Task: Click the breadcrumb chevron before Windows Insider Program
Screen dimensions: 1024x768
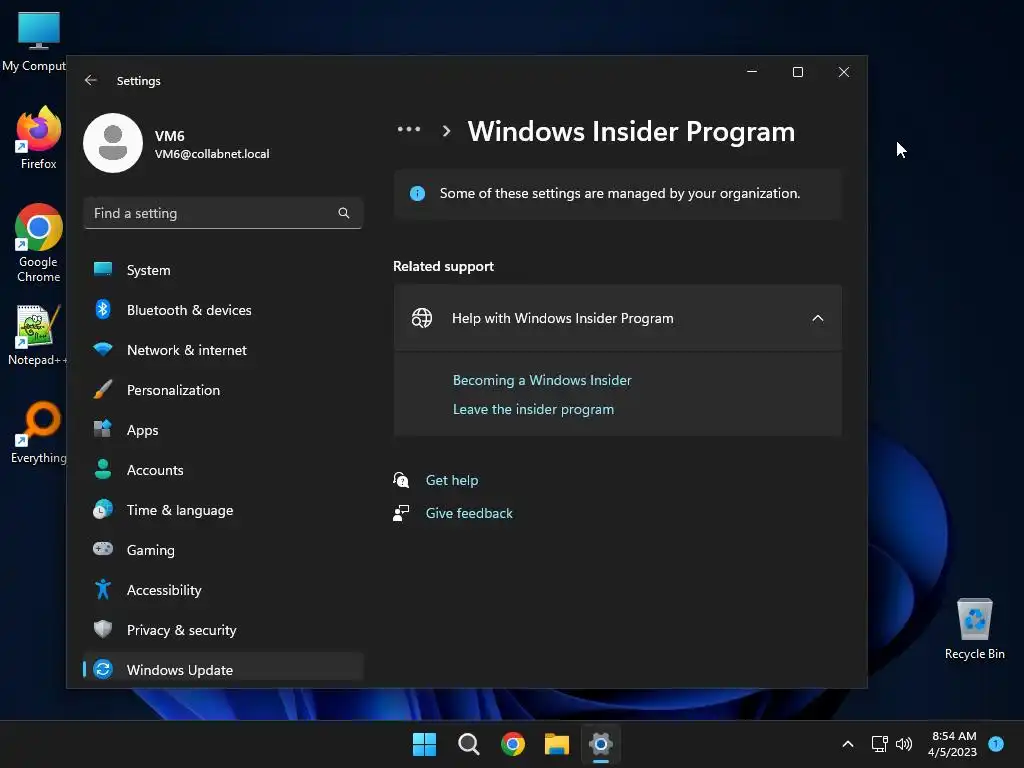Action: pyautogui.click(x=447, y=131)
